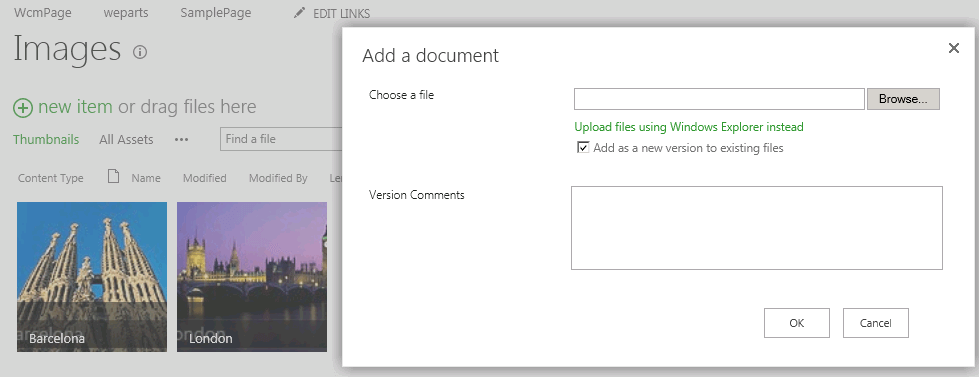Click the info icon next to Images title
979x377 pixels.
[x=140, y=52]
